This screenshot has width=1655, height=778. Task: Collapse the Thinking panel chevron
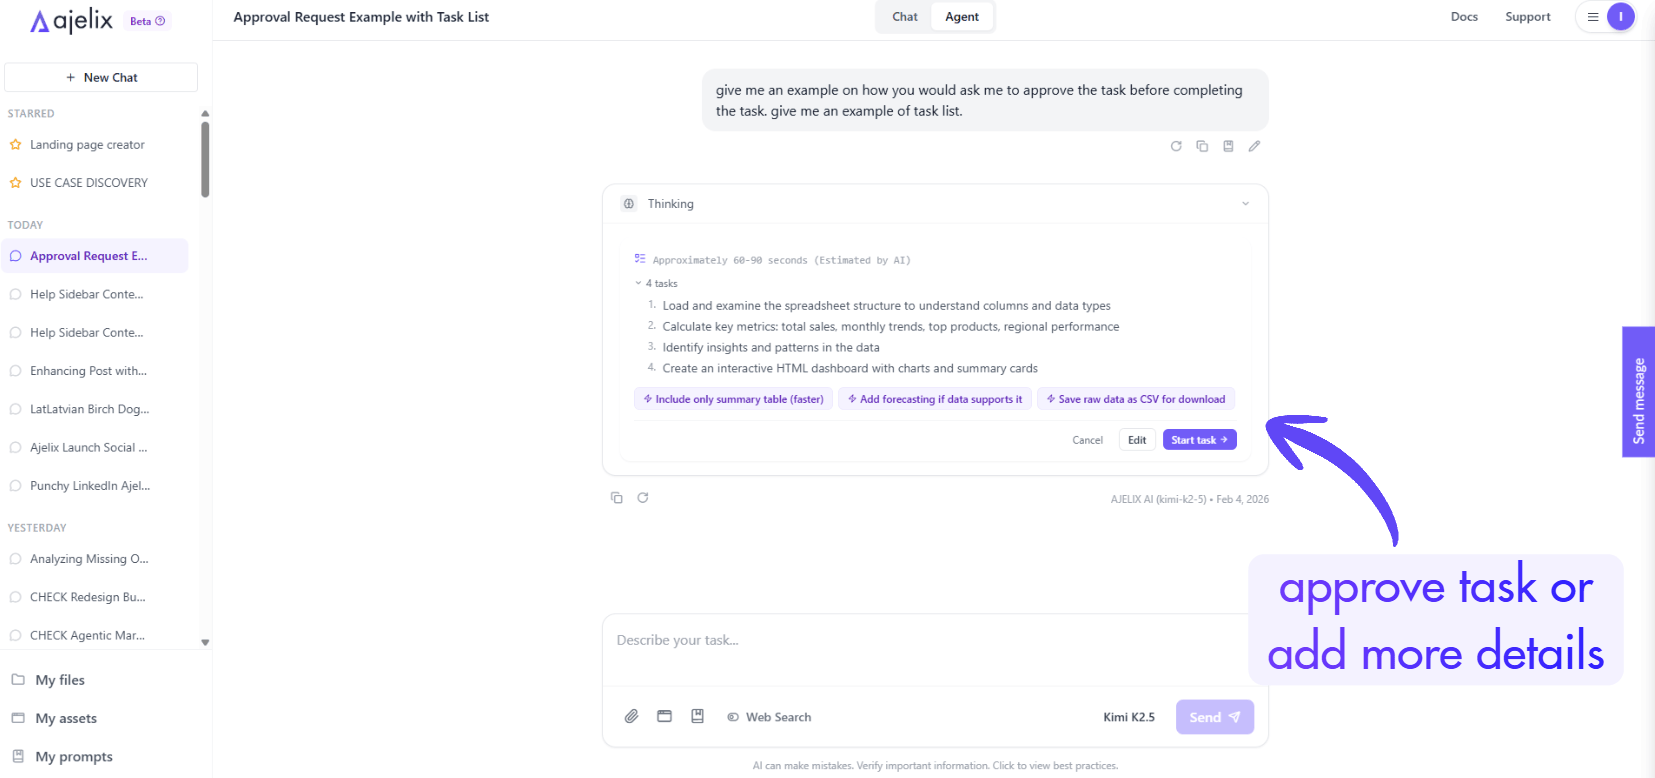click(1245, 204)
